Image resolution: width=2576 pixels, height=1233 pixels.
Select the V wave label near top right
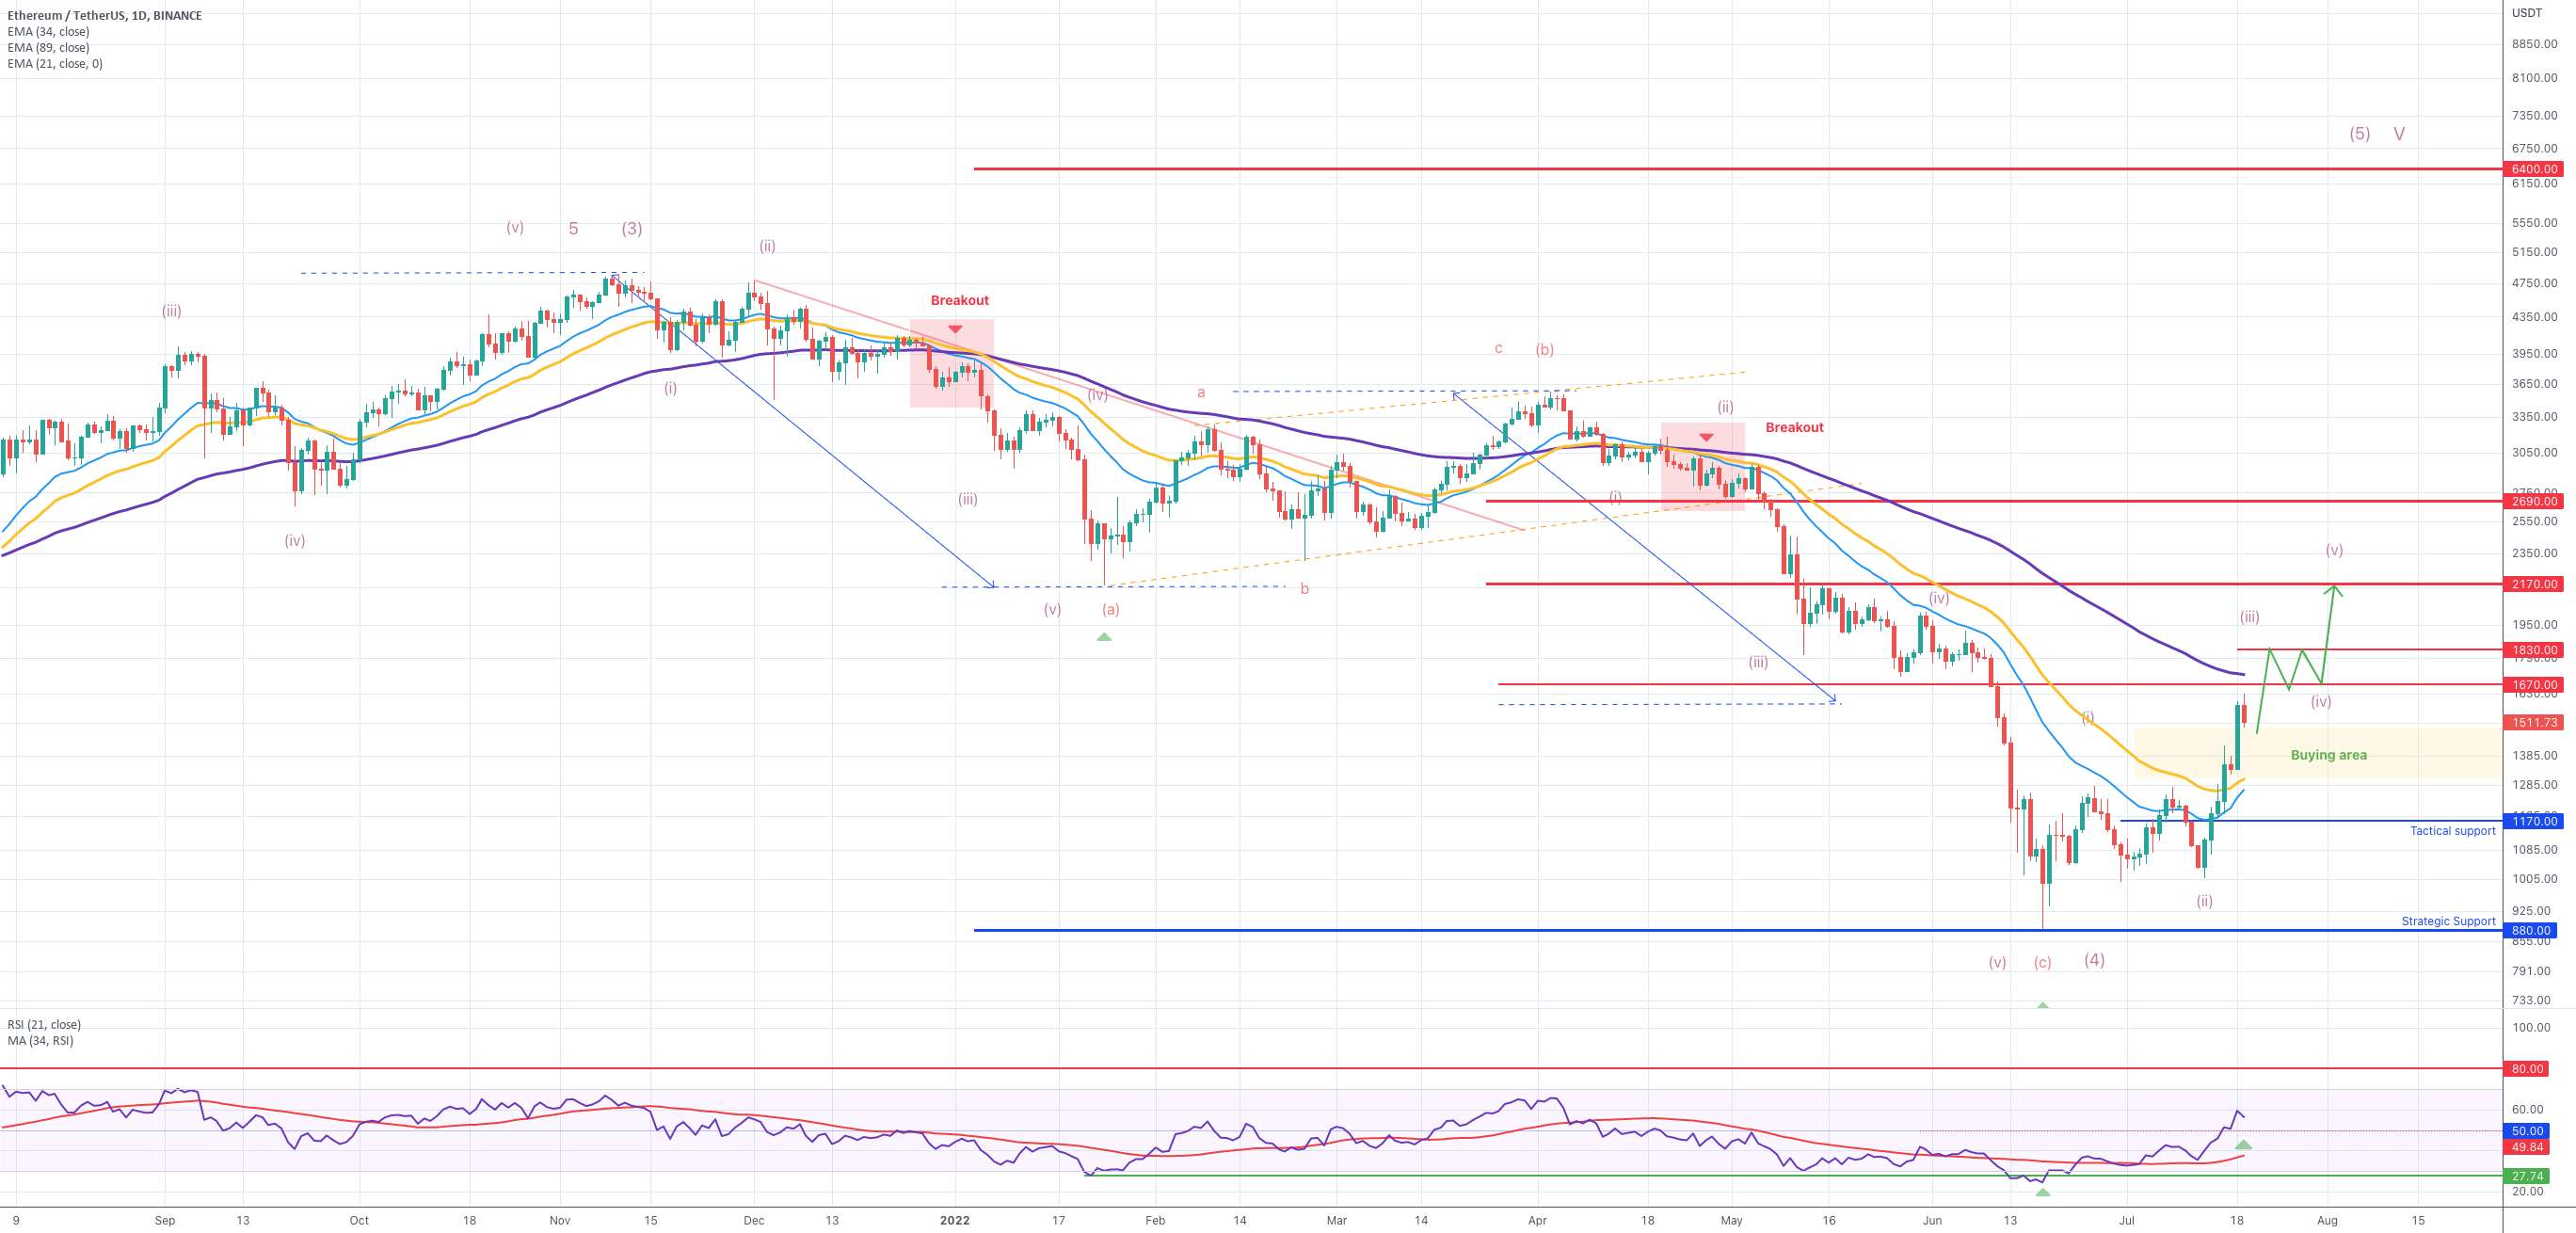click(x=2399, y=133)
